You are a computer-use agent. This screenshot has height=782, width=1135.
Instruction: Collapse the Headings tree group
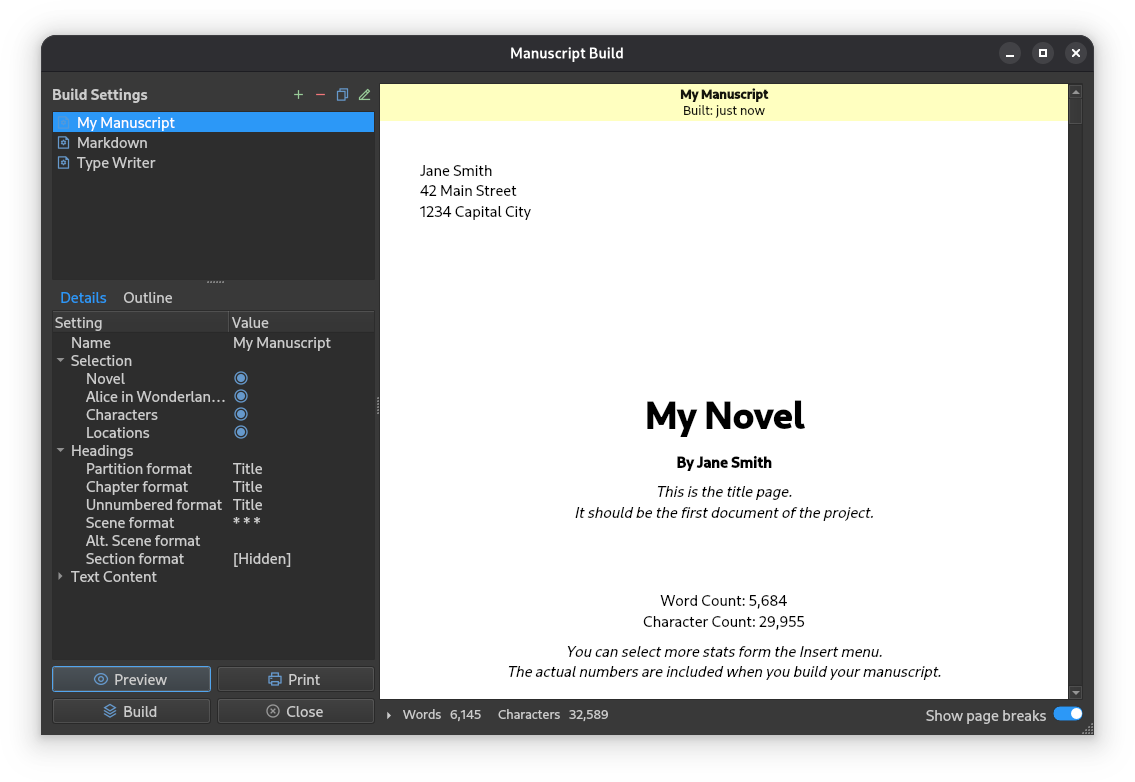tap(61, 450)
